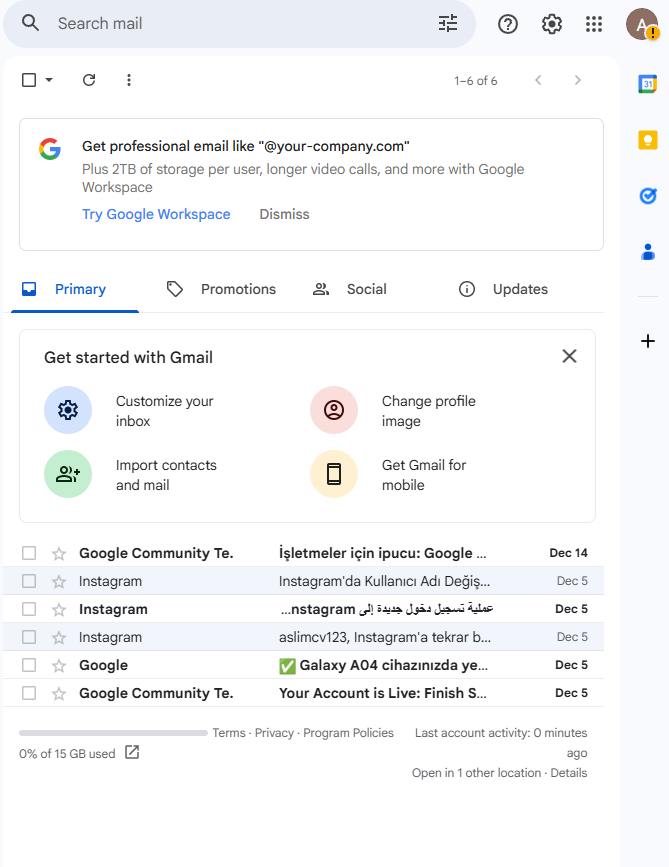Close the Get started with Gmail card
Viewport: 669px width, 867px height.
pyautogui.click(x=569, y=356)
